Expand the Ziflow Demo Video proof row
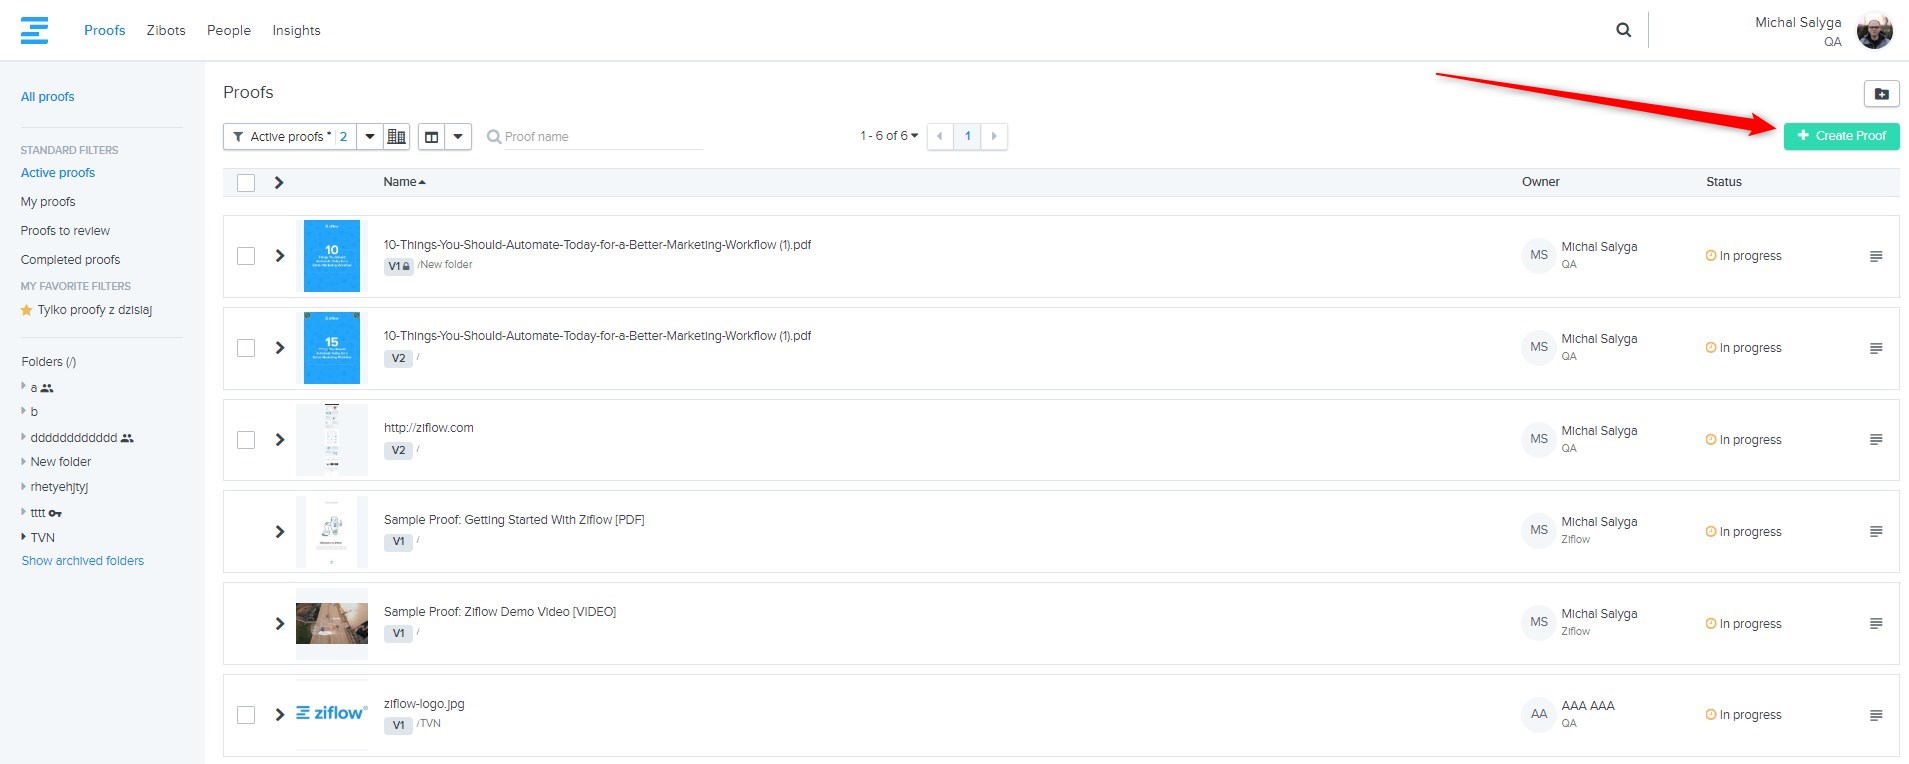 [280, 624]
